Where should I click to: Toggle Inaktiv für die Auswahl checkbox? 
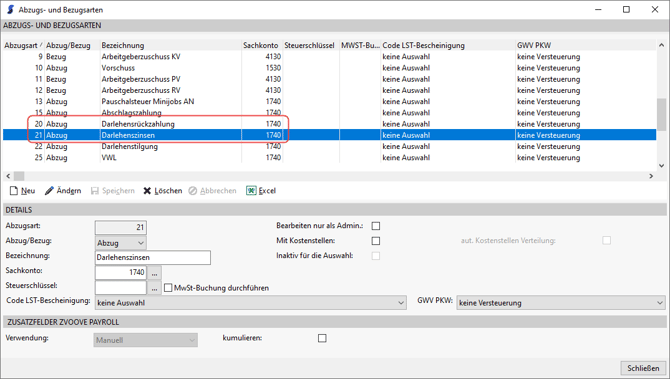376,256
